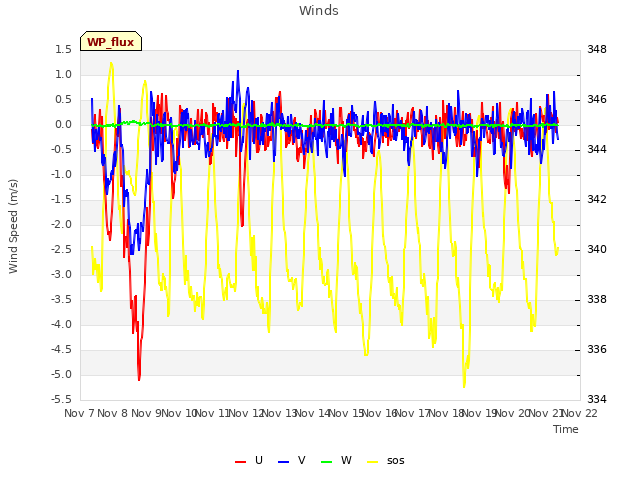Toggle the U series legend entry
Viewport: 640px width, 480px height.
pyautogui.click(x=249, y=460)
